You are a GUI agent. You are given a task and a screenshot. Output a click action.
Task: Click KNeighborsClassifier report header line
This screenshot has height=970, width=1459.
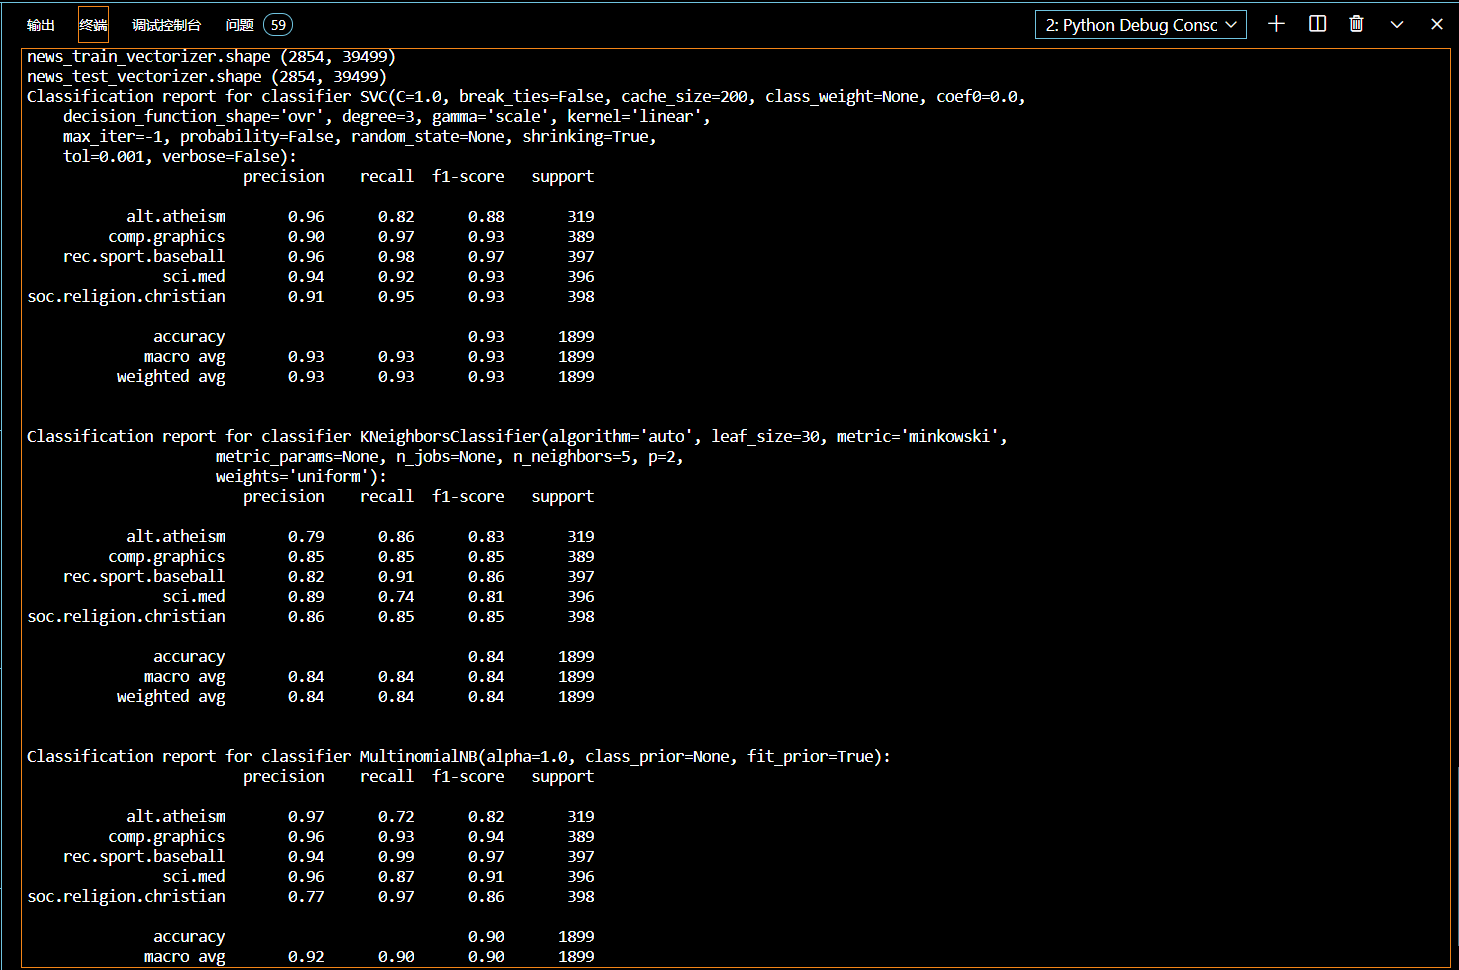tap(517, 437)
